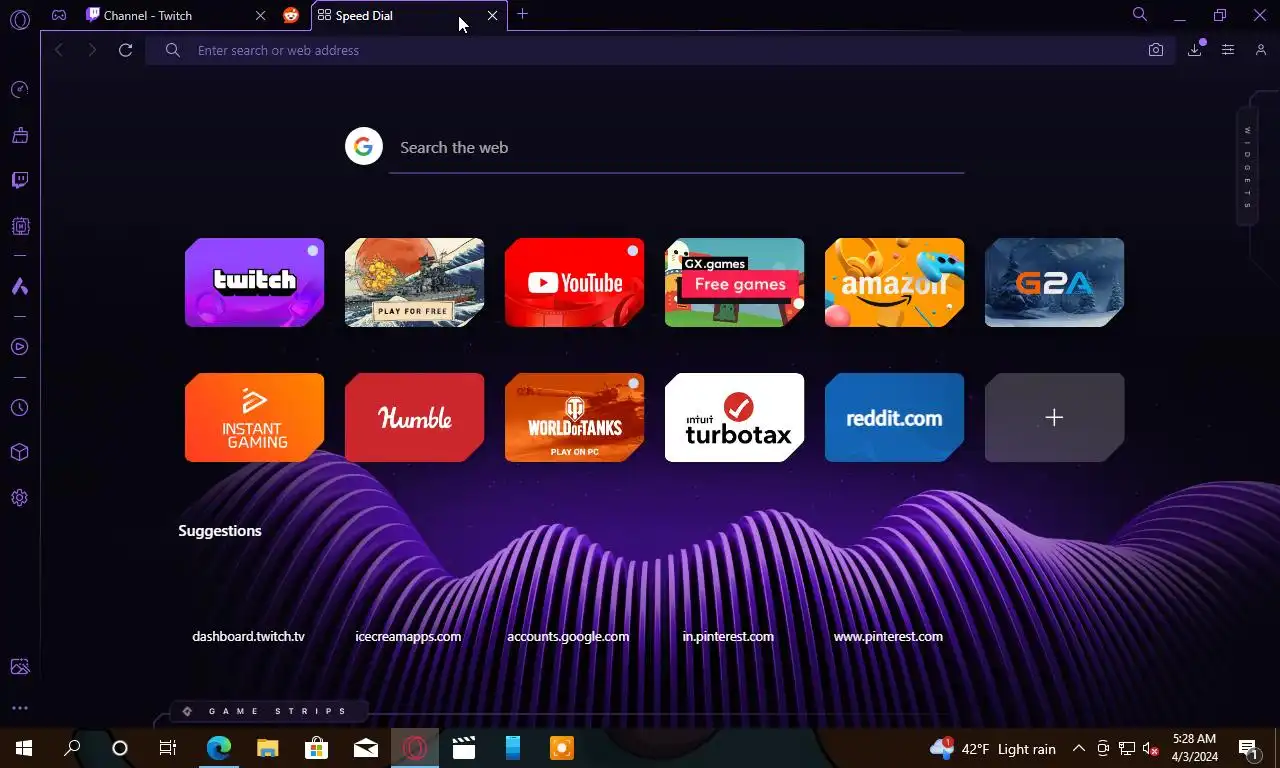Open Microsoft Edge from taskbar
This screenshot has width=1280, height=768.
(x=218, y=748)
